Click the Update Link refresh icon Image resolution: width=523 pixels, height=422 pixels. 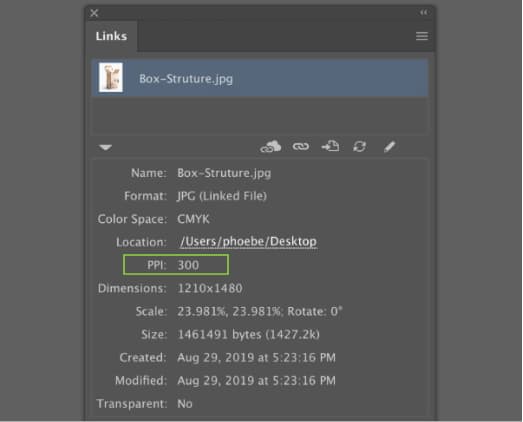(360, 146)
